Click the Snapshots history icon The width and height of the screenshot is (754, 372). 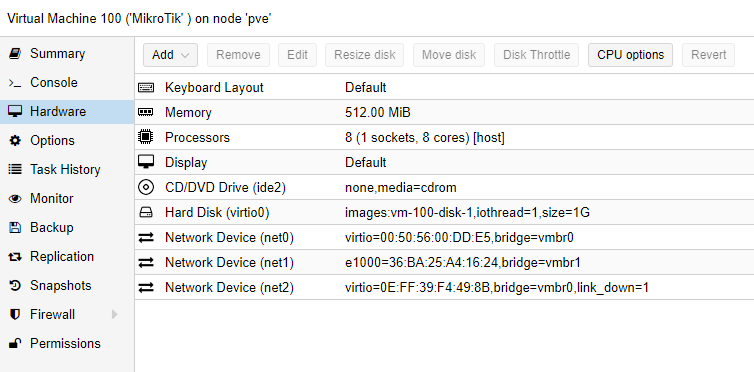15,285
